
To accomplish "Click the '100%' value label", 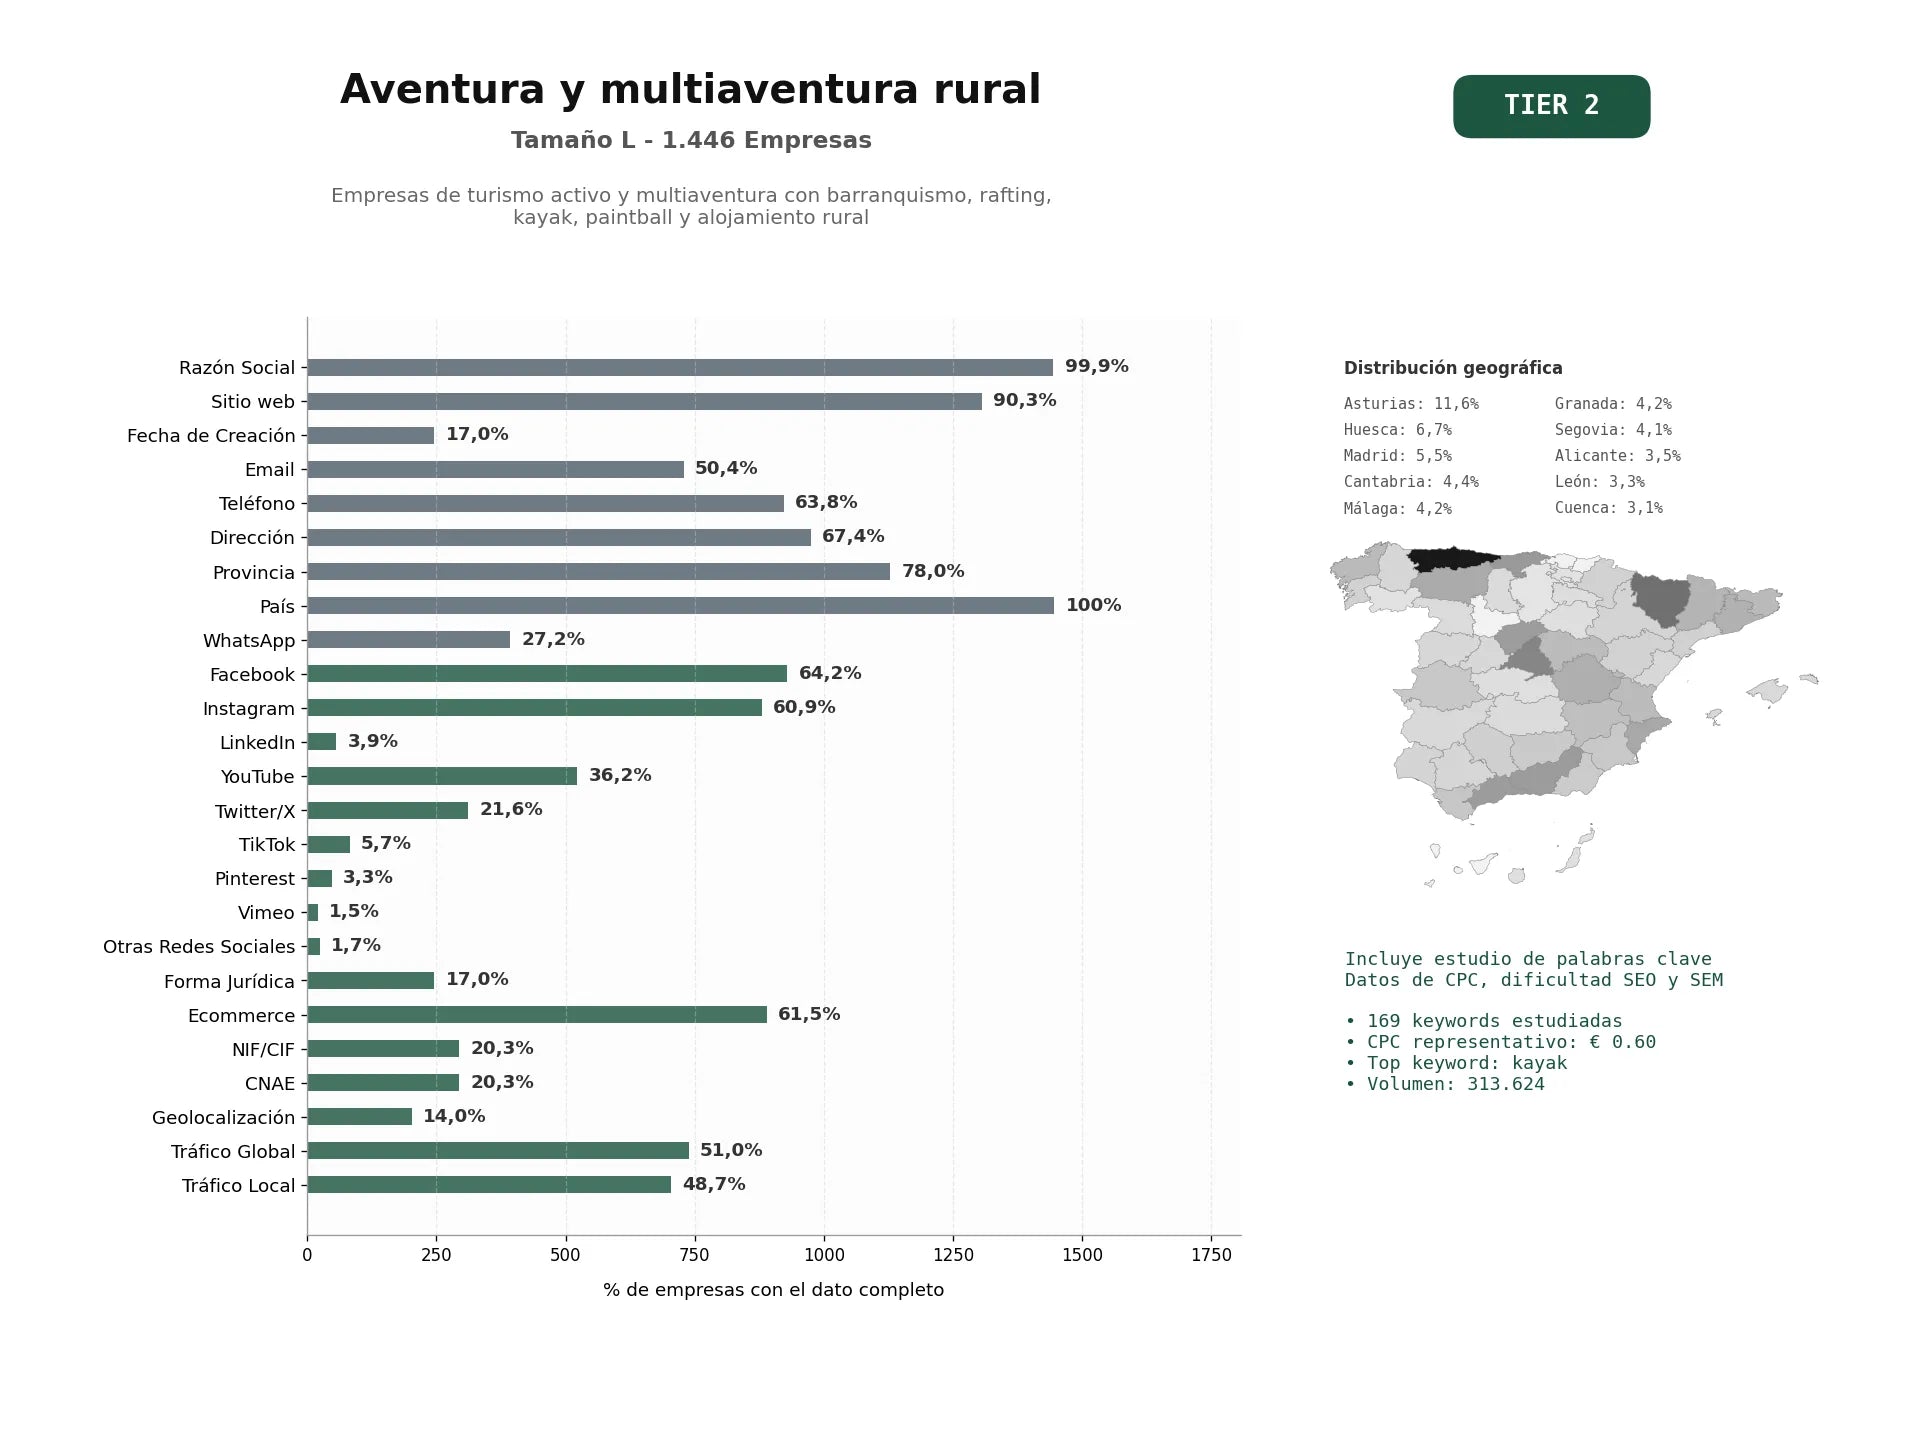I will [x=1093, y=605].
